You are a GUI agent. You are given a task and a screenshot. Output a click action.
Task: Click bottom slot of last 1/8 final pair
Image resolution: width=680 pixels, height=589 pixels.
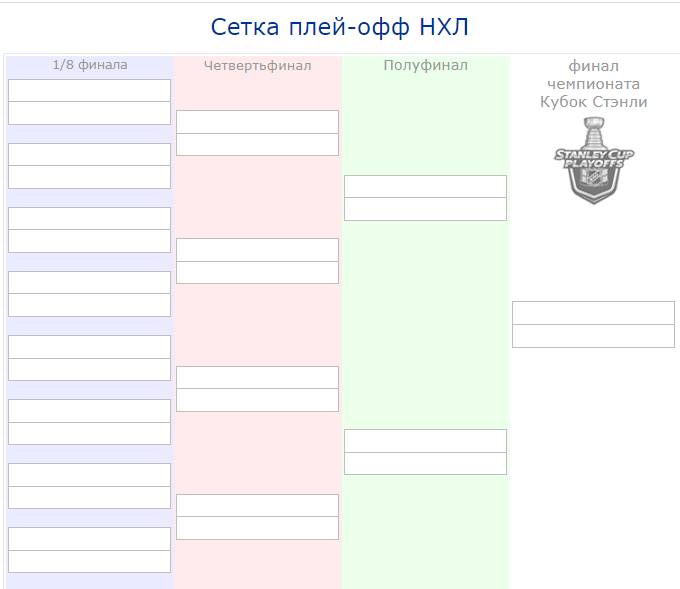pyautogui.click(x=90, y=561)
